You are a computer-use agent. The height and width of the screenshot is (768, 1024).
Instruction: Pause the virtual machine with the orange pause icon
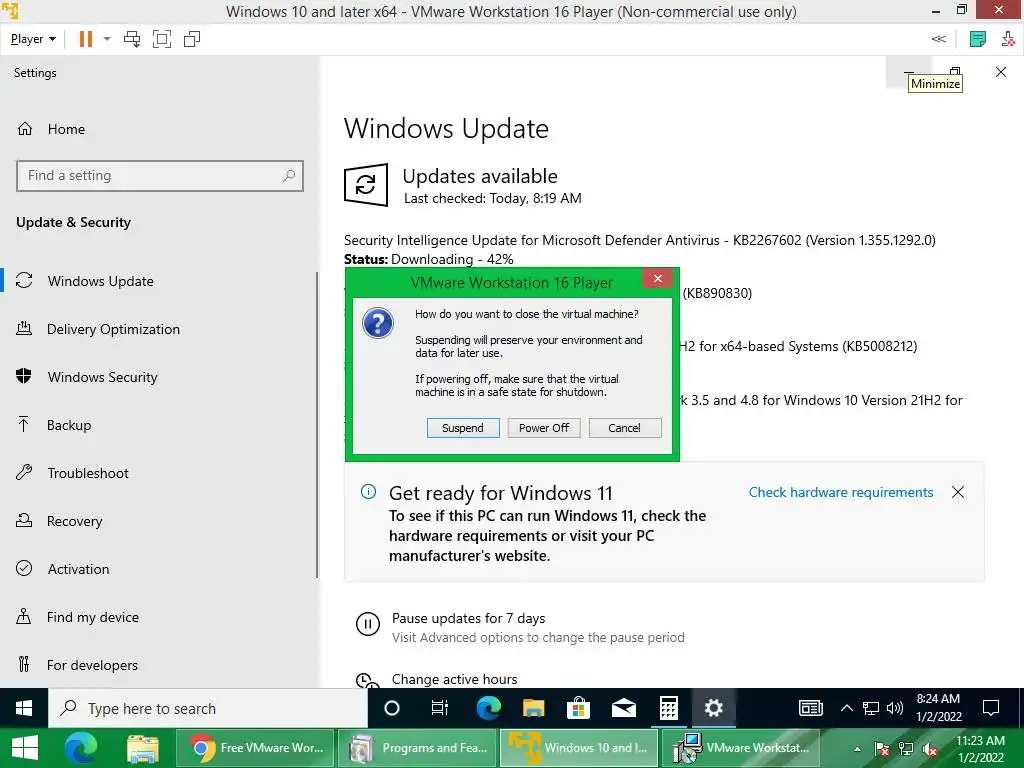[86, 39]
